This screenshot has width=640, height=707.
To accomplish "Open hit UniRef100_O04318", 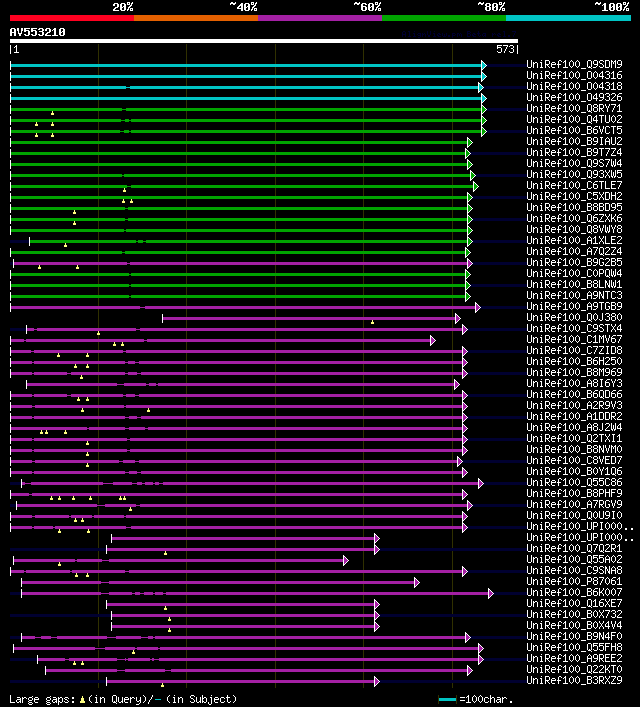I will point(574,87).
